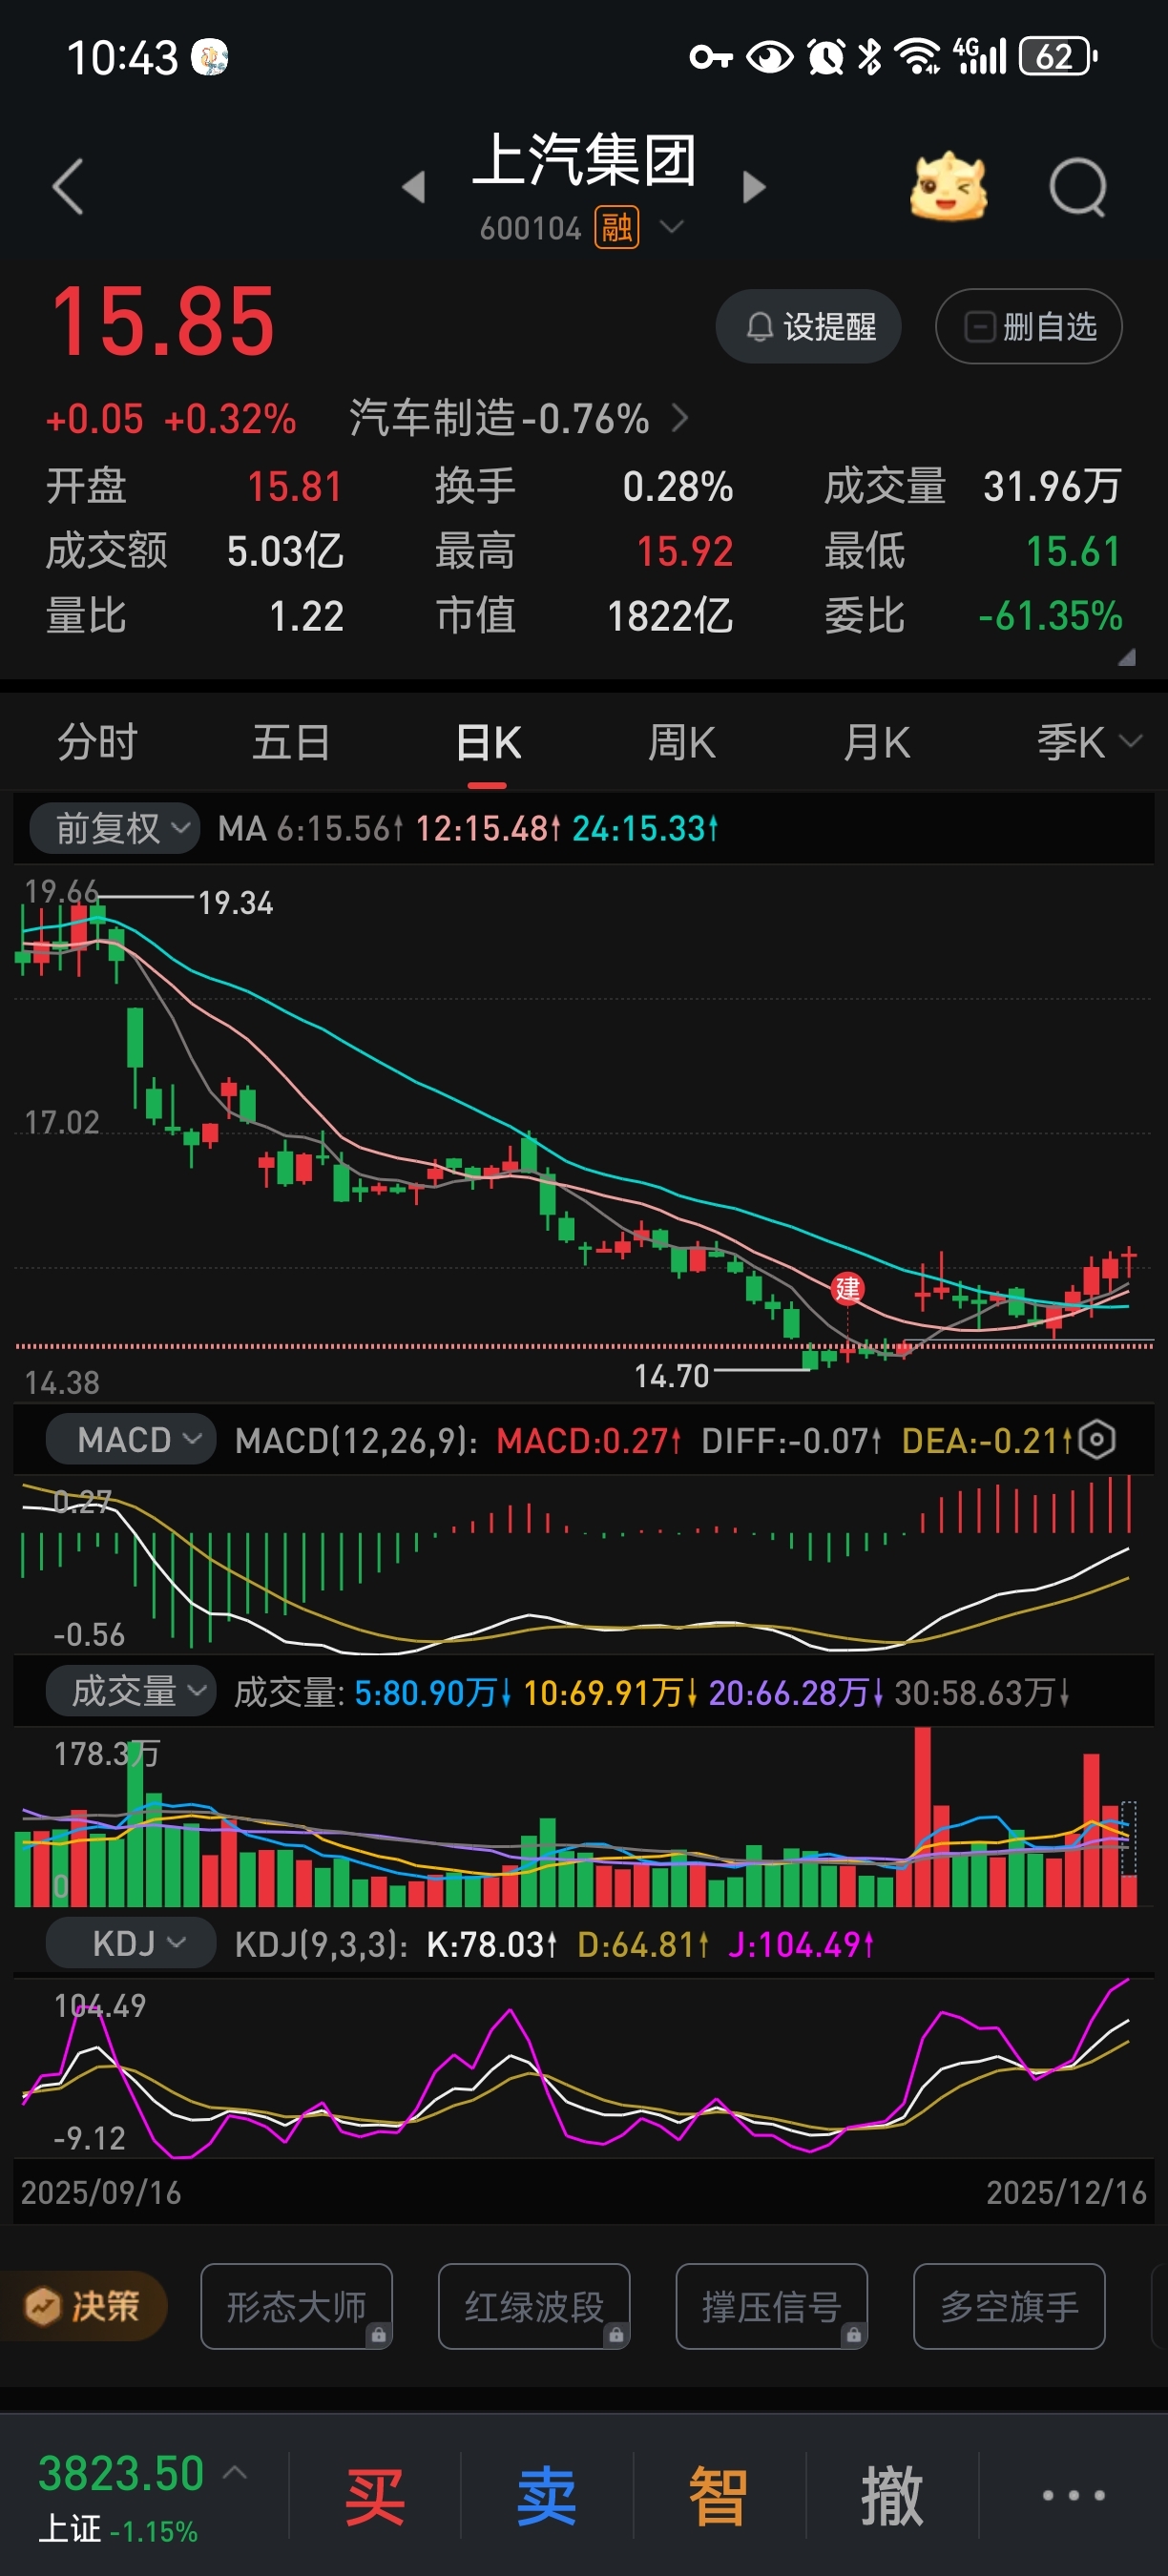Image resolution: width=1168 pixels, height=2576 pixels.
Task: Set a price alert with 设提醒
Action: tap(809, 326)
